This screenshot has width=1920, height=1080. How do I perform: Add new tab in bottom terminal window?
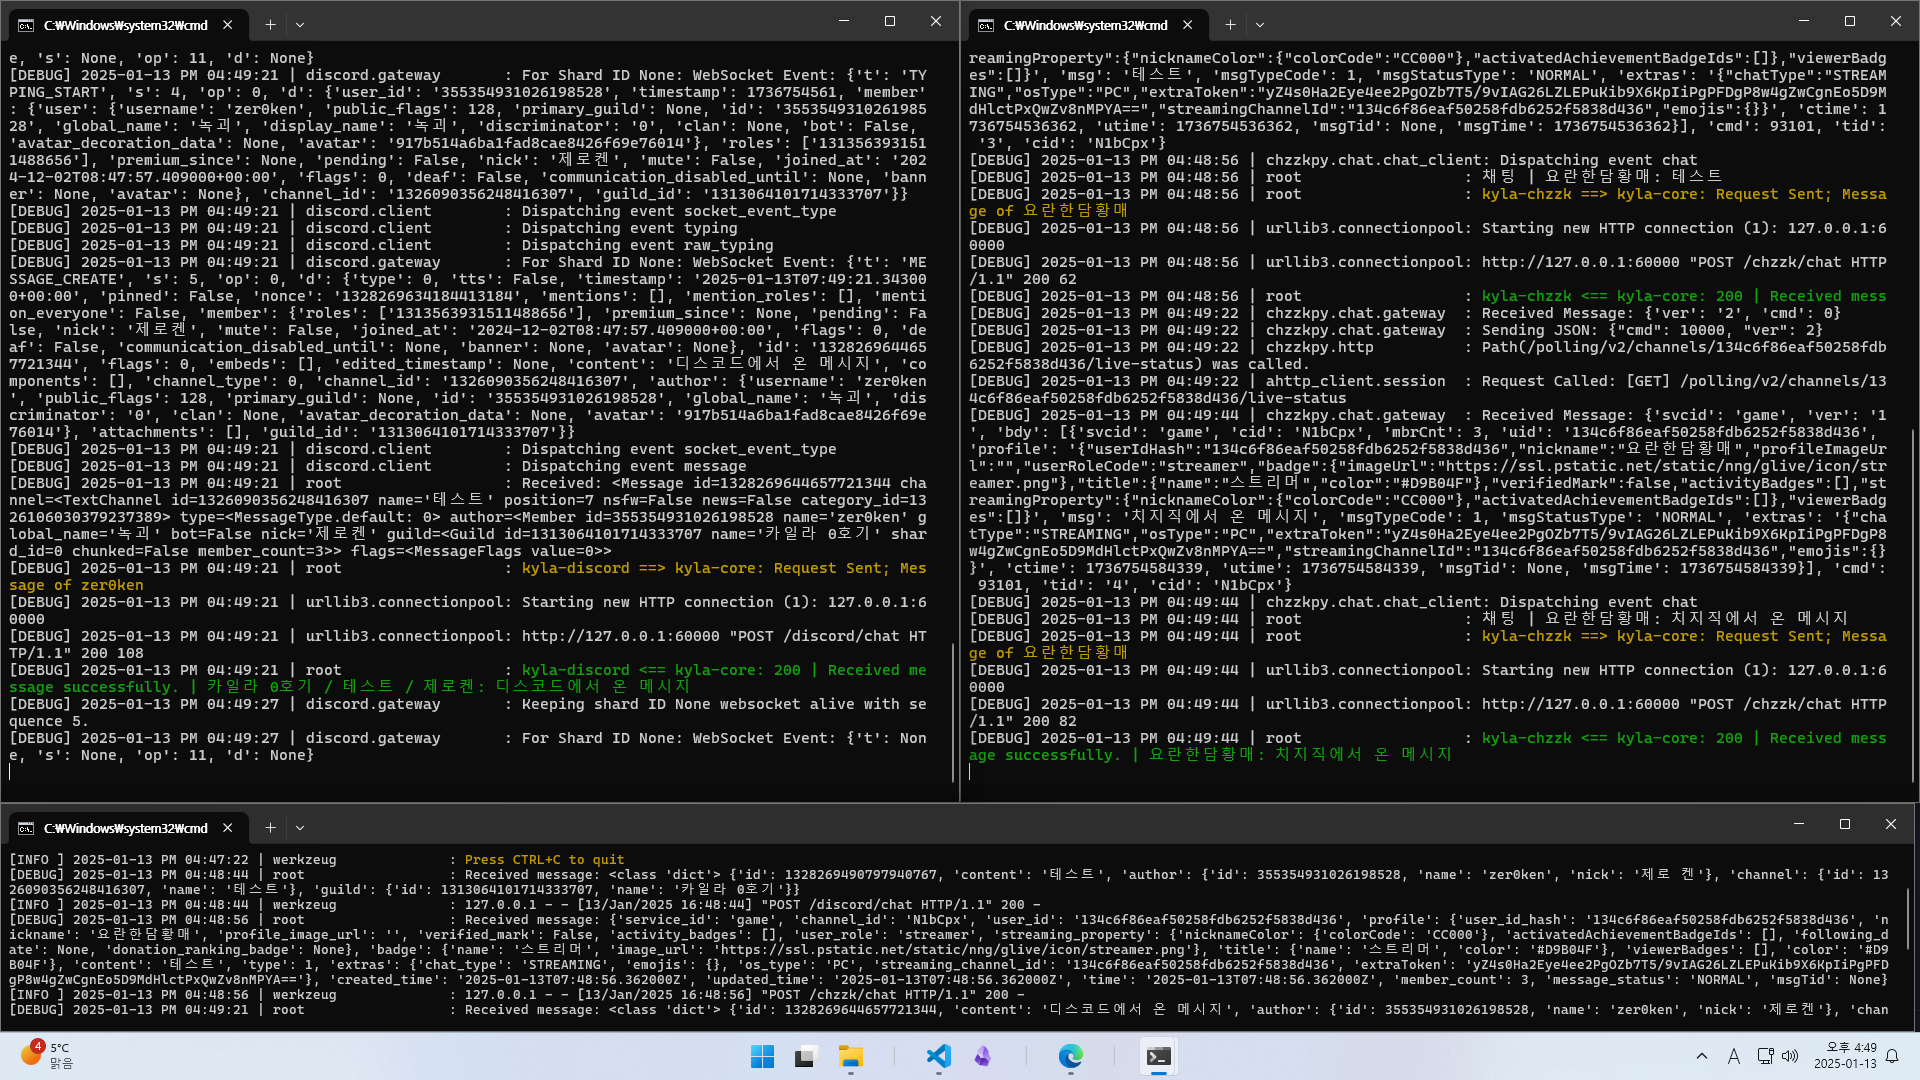click(x=270, y=828)
